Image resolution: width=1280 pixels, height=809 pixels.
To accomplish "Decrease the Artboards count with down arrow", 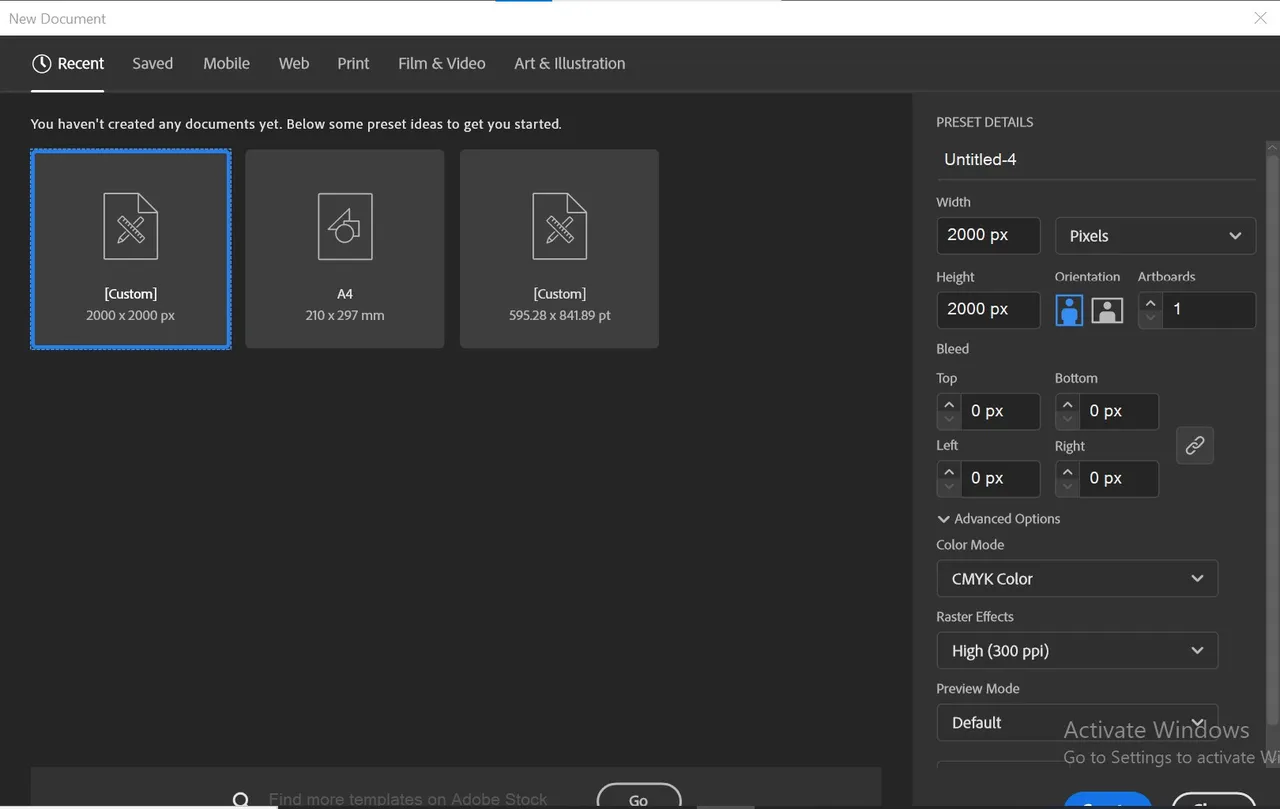I will click(1150, 319).
